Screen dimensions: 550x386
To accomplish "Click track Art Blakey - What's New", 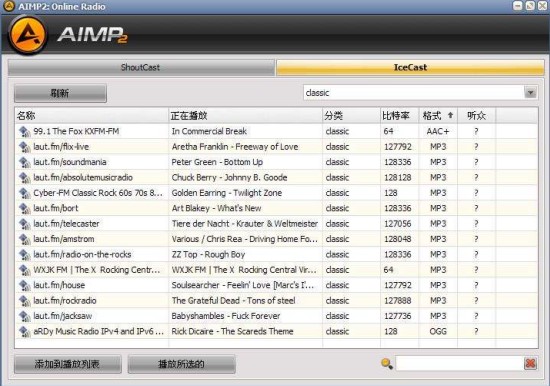I will point(216,208).
